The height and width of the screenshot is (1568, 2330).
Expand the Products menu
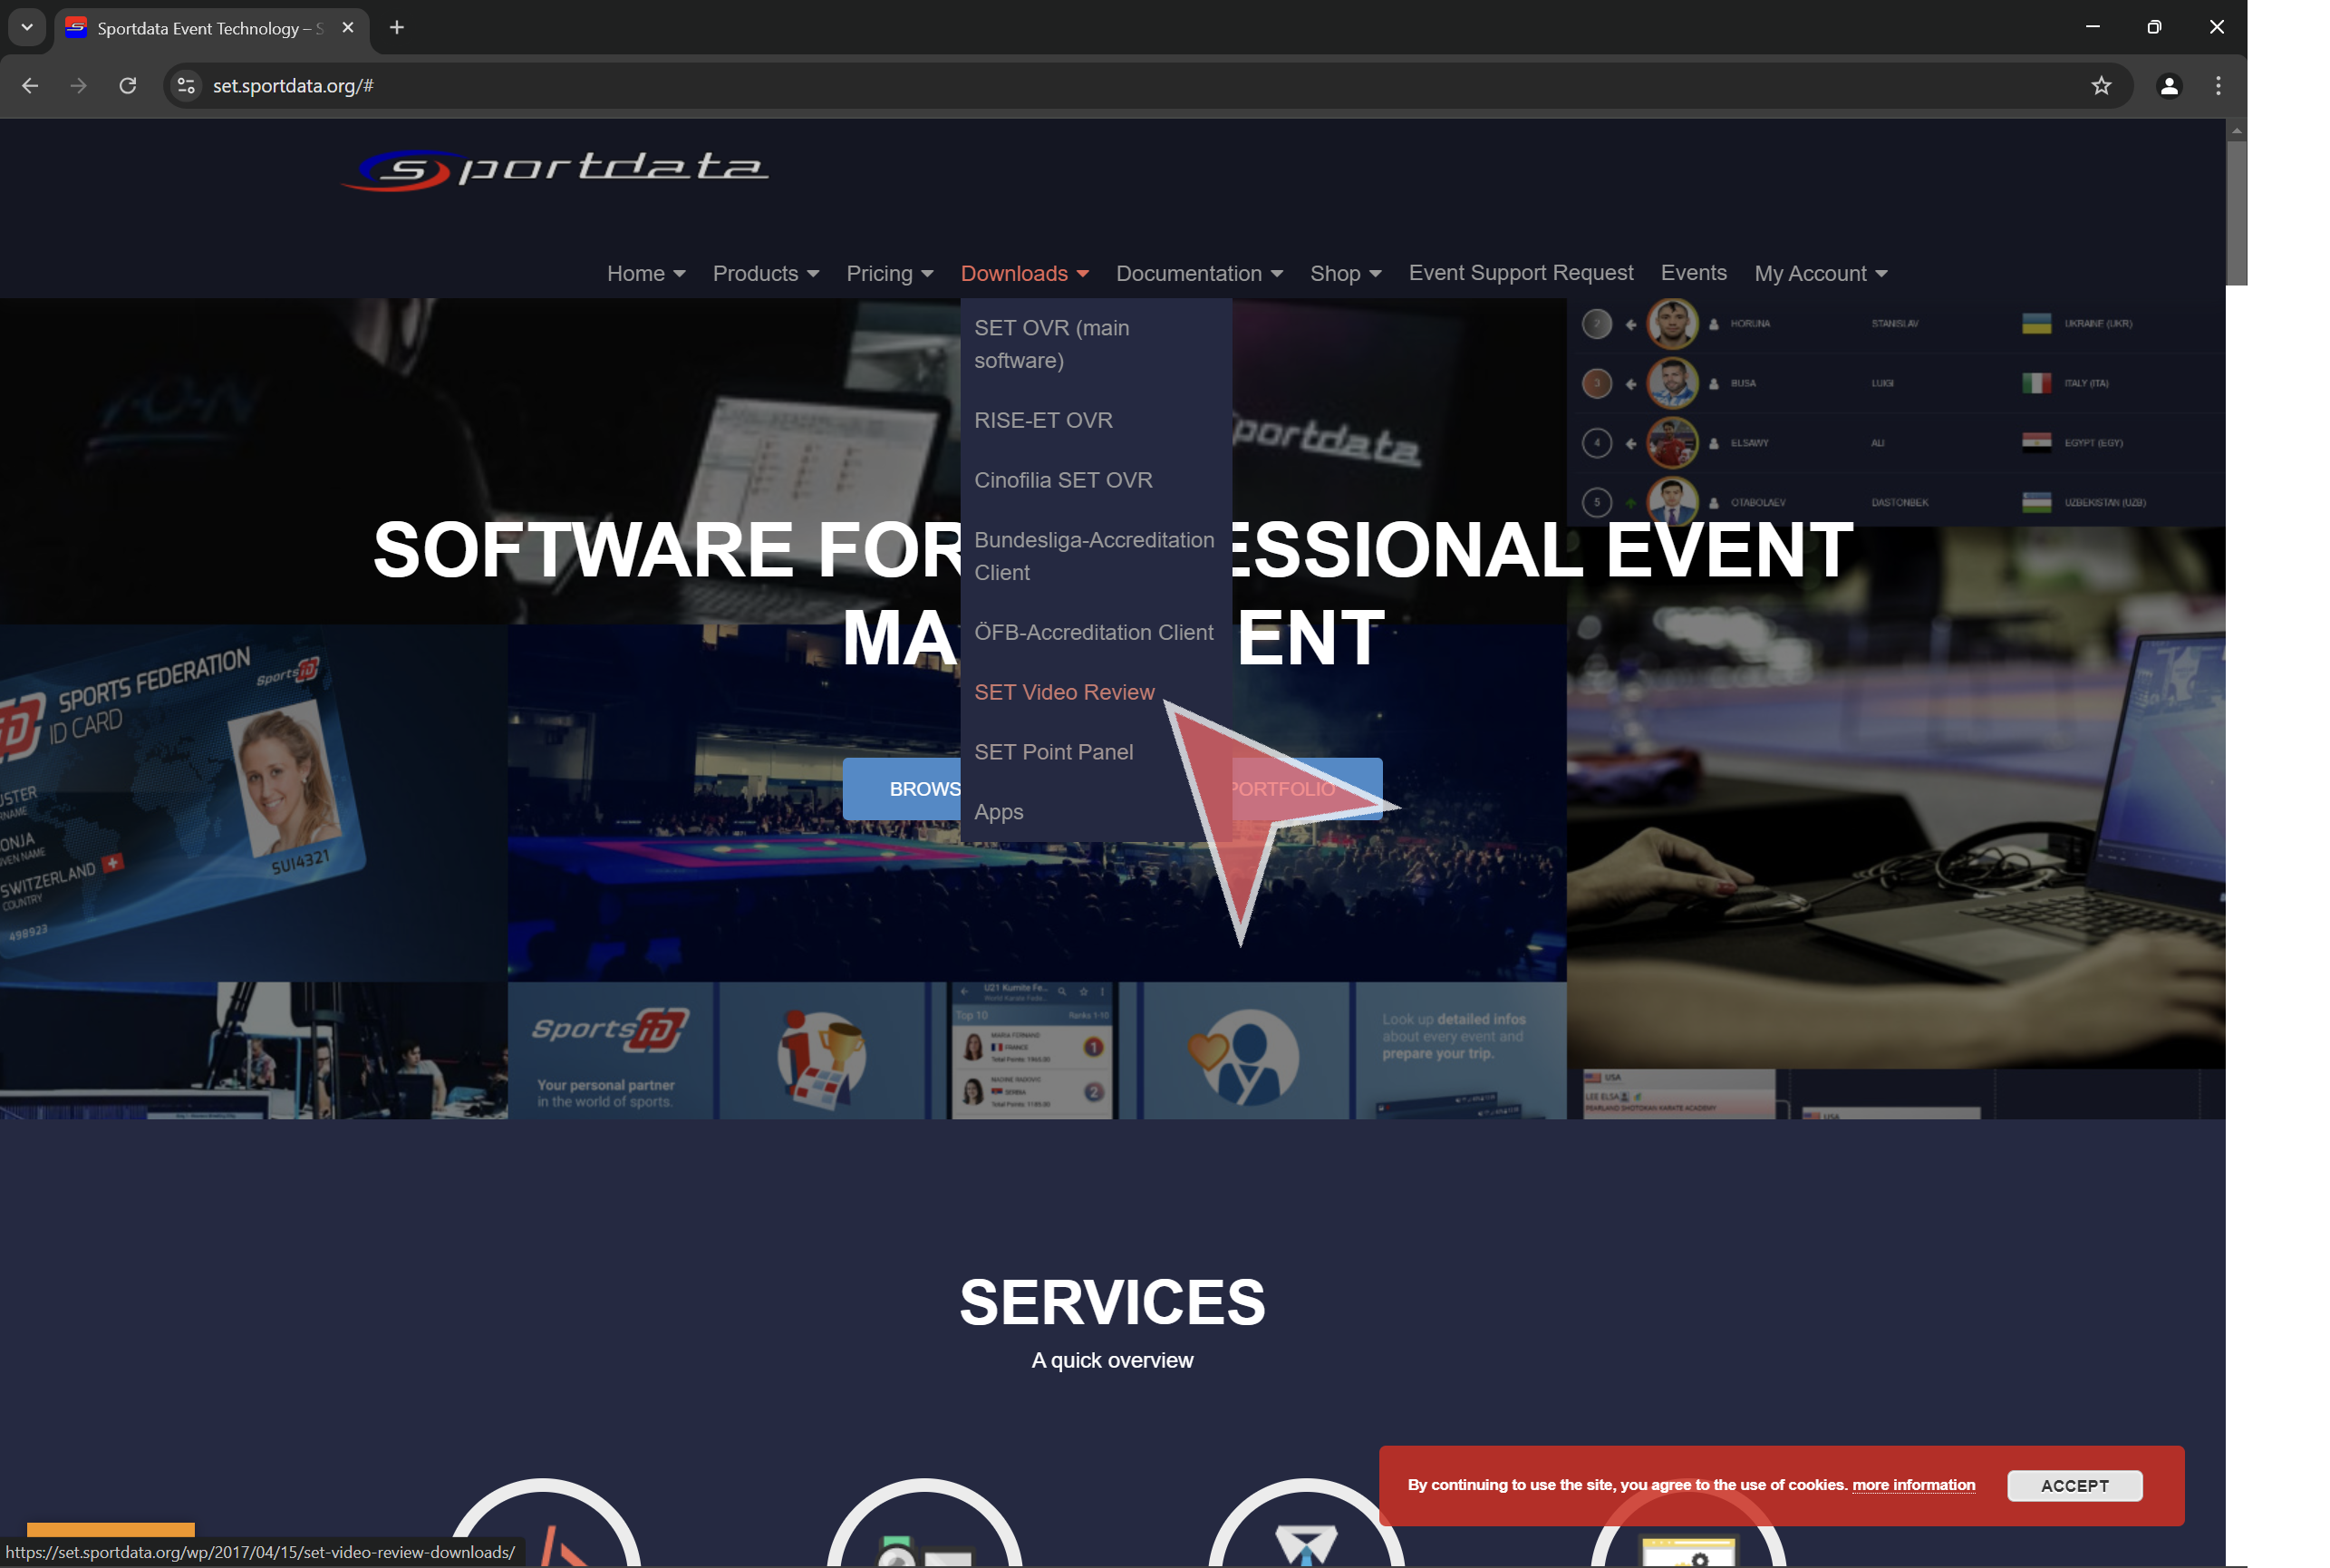tap(766, 273)
